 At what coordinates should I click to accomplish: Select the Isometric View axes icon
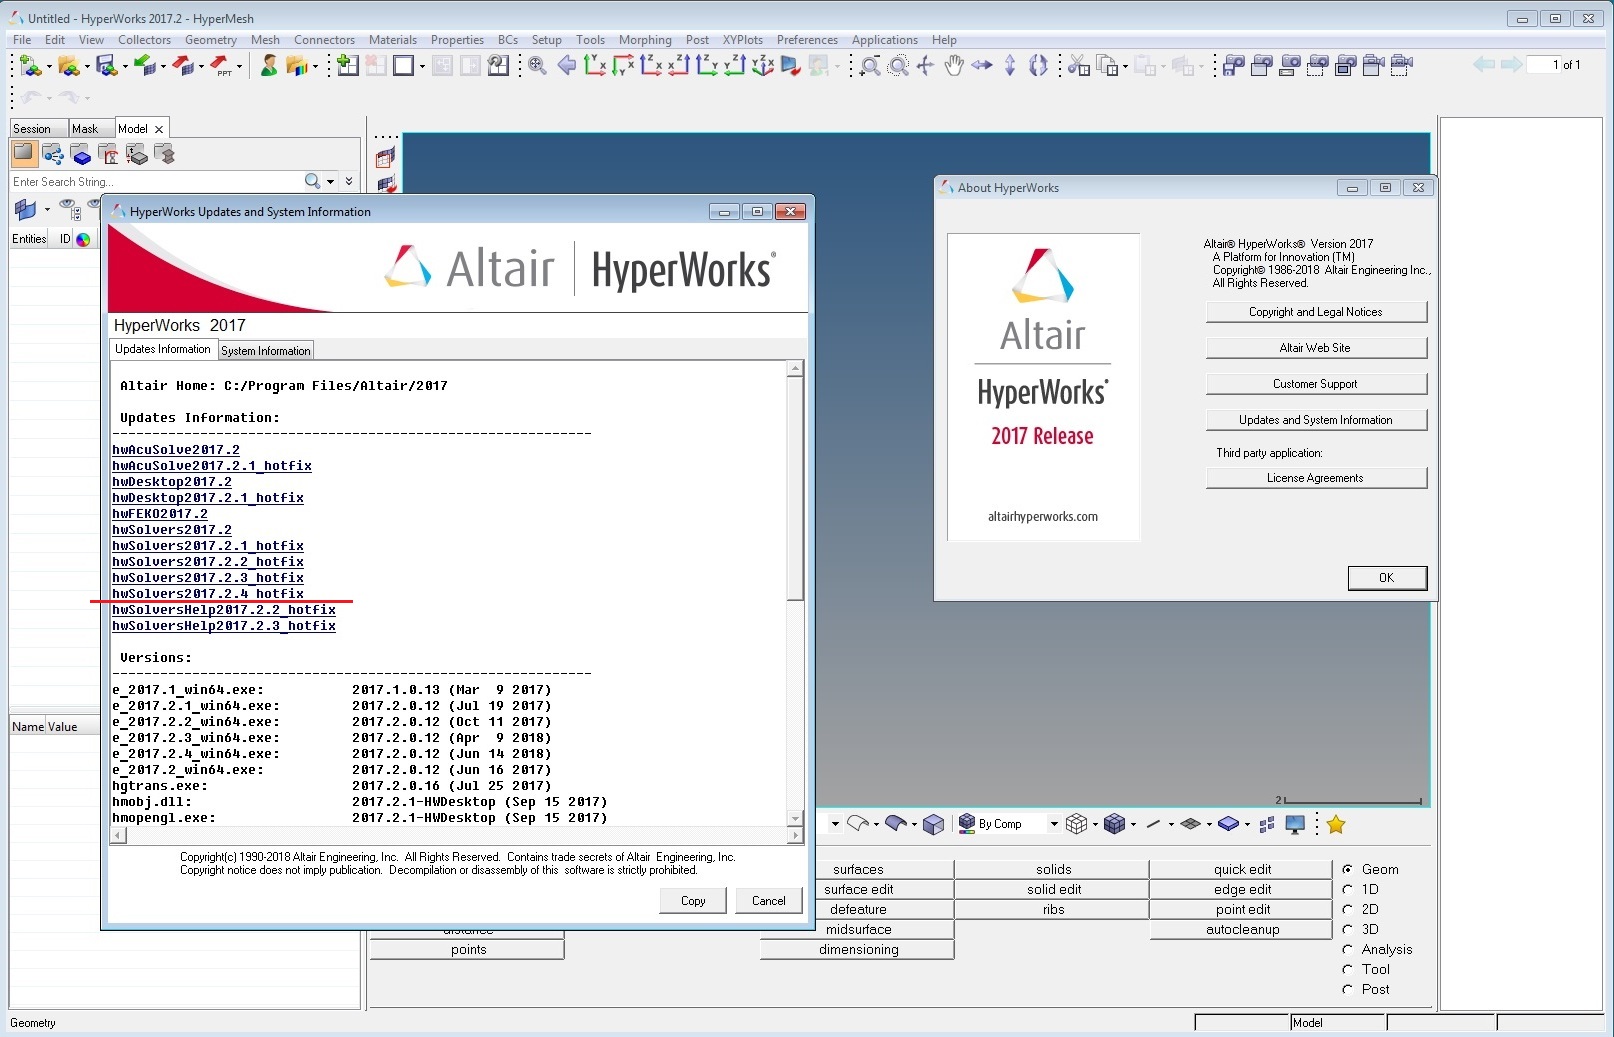(762, 66)
